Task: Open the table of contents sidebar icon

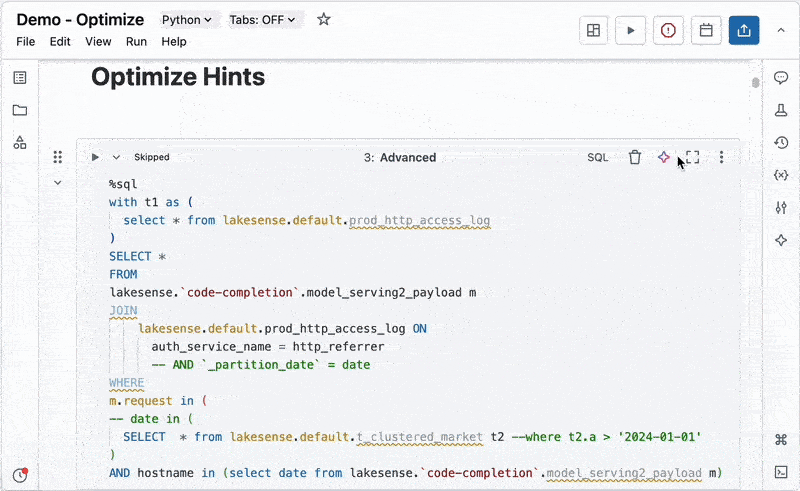Action: (20, 78)
